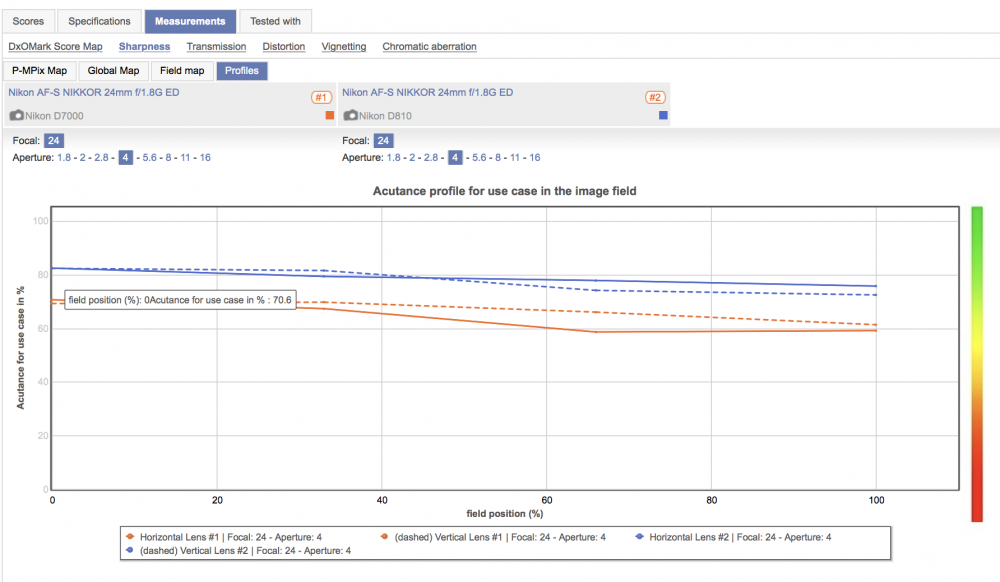The image size is (1000, 582).
Task: Set lens #2 aperture to 1.8
Action: [x=393, y=157]
